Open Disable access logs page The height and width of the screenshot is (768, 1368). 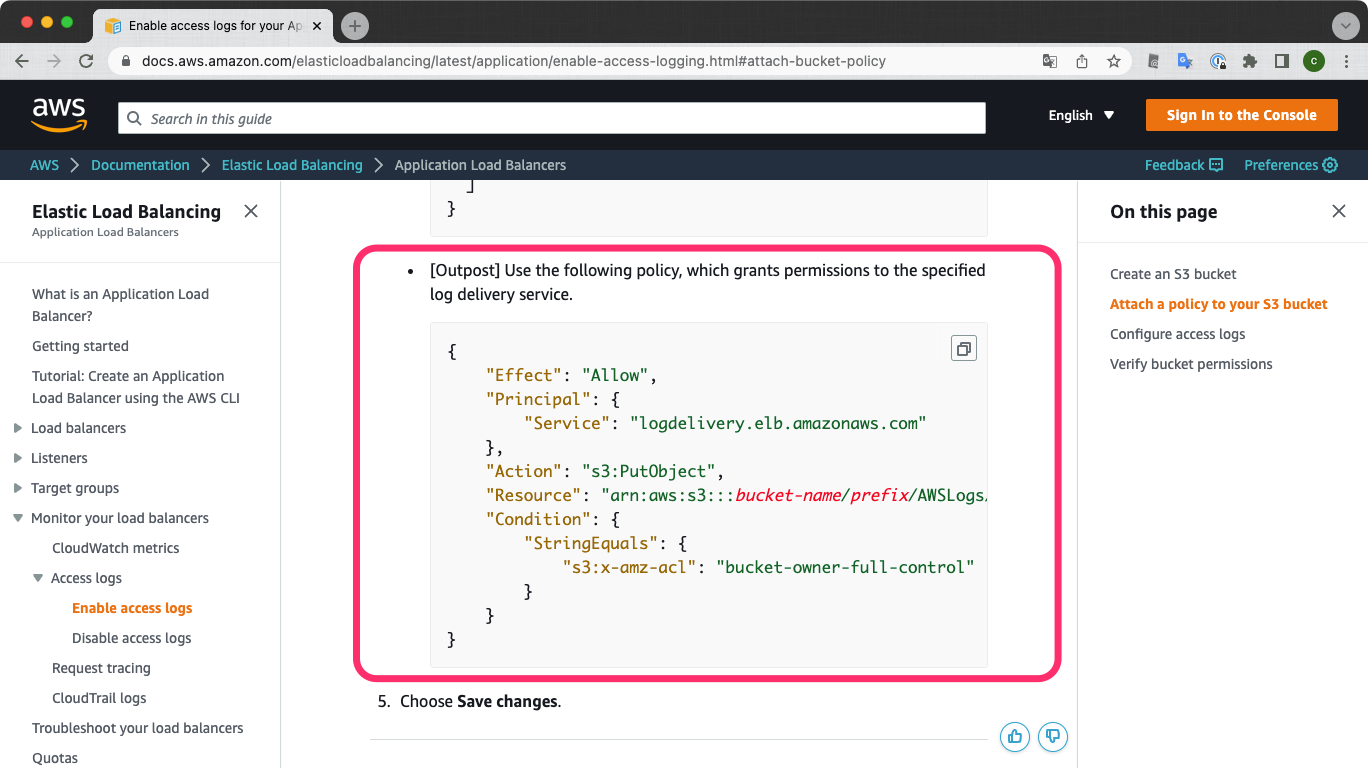point(131,638)
